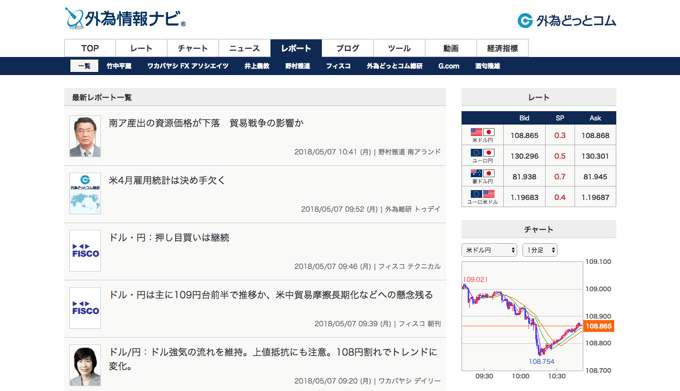Click the 米ドル/円 flag pair icon

click(483, 132)
